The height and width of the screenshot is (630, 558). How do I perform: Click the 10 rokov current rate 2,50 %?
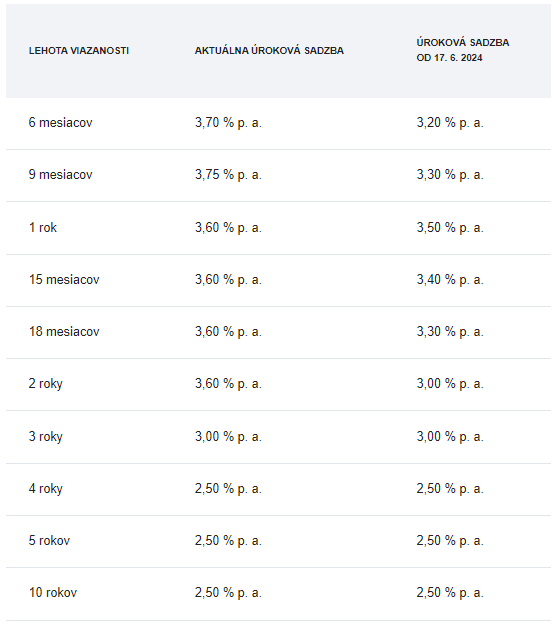point(228,593)
